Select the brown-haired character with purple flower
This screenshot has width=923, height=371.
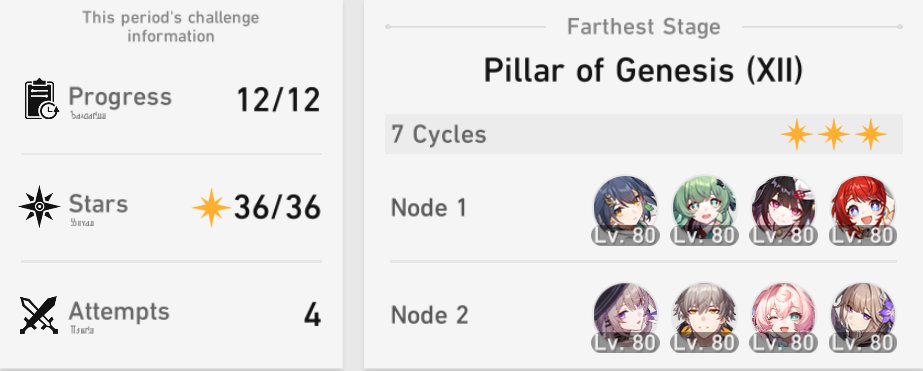coord(863,317)
